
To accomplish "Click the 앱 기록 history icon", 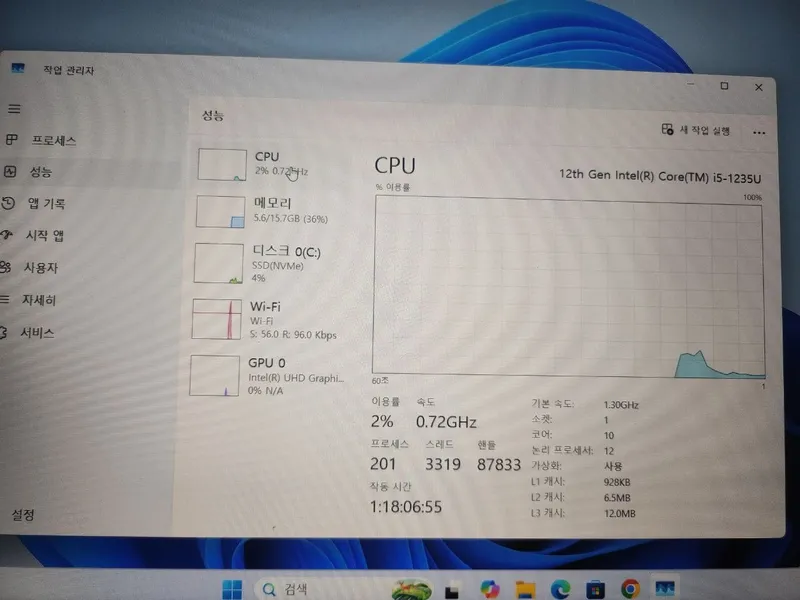I will pos(8,203).
